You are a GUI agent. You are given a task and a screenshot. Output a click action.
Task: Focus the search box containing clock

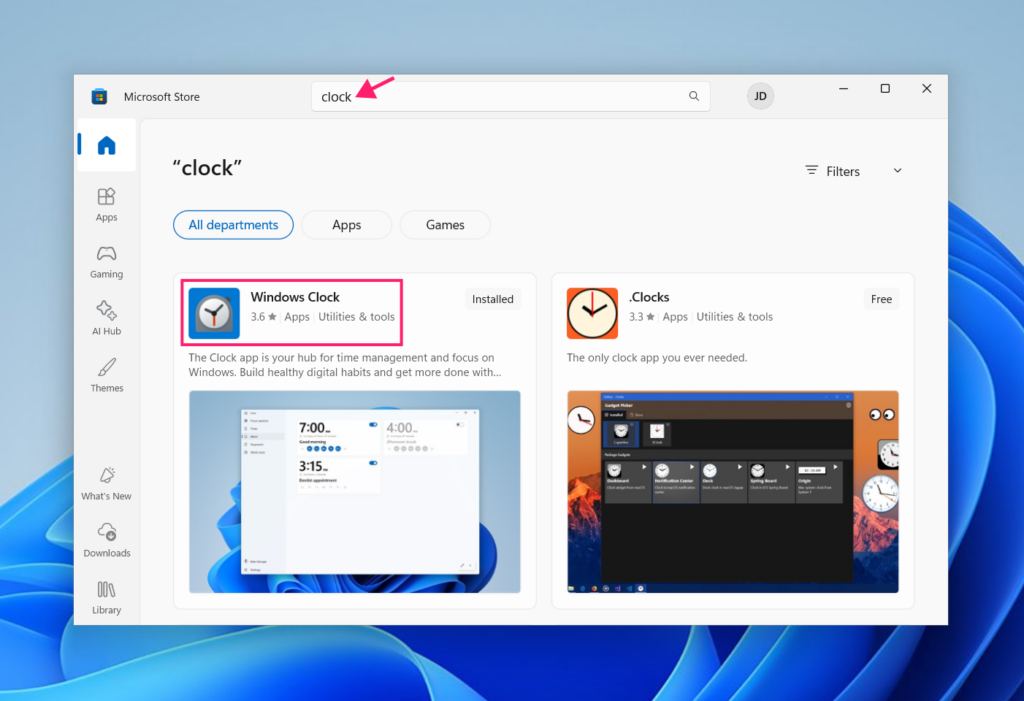coord(511,96)
